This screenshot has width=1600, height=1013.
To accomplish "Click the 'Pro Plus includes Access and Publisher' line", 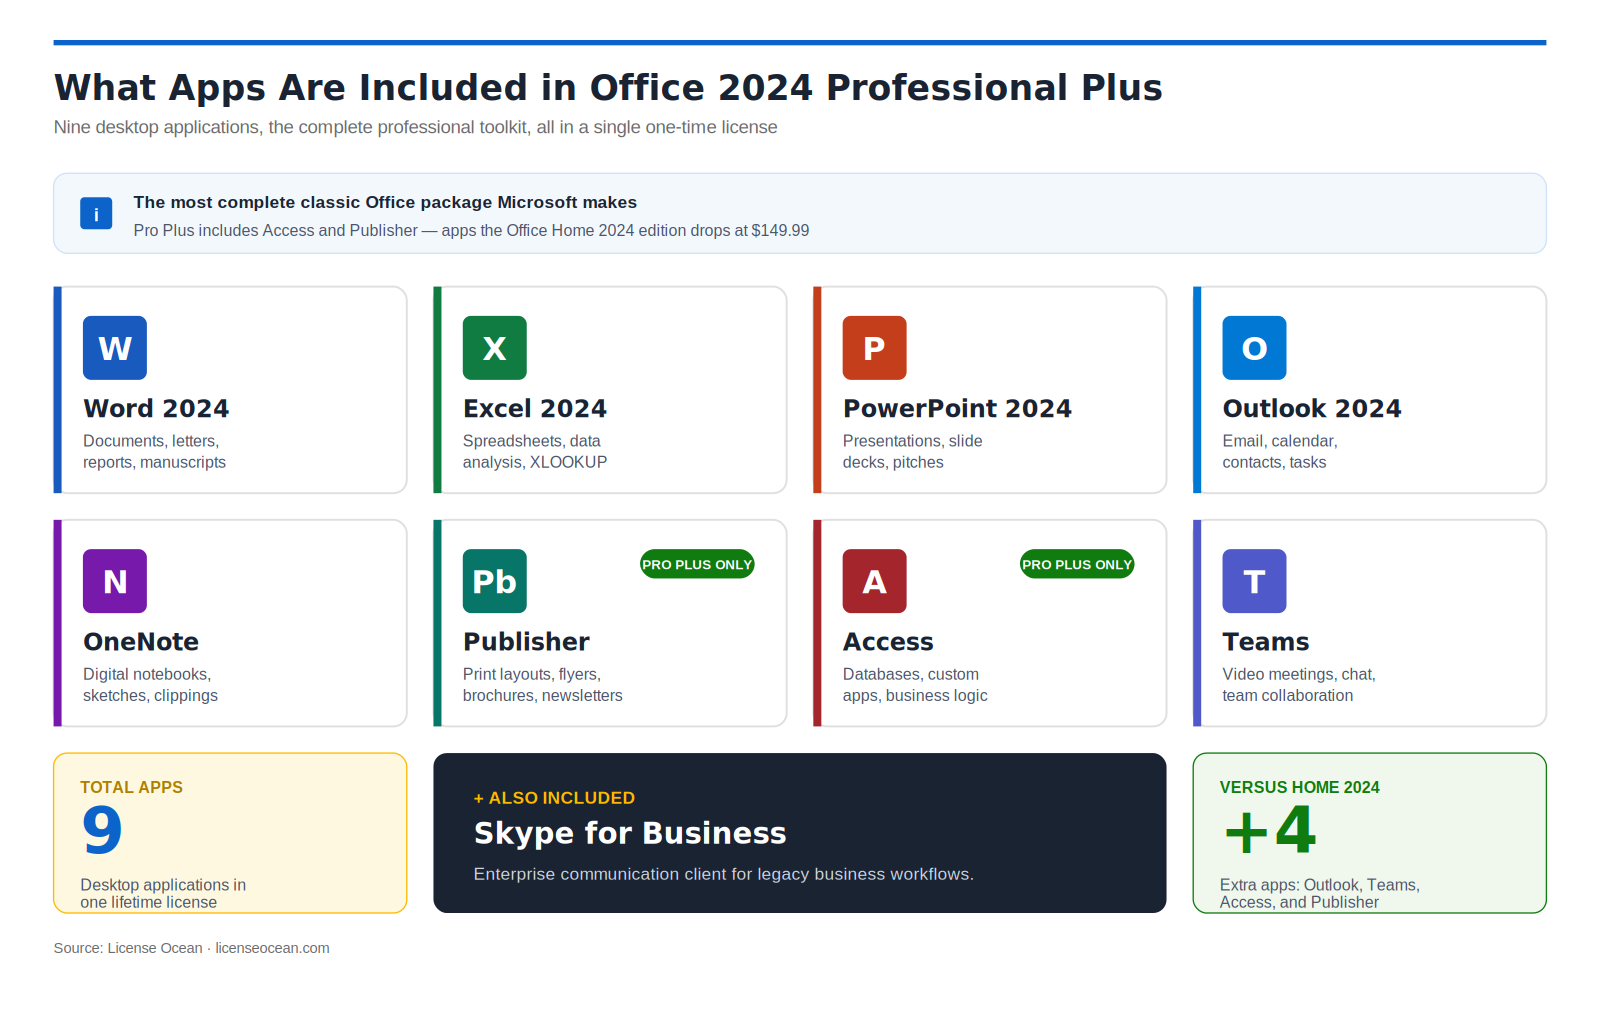I will (x=471, y=230).
